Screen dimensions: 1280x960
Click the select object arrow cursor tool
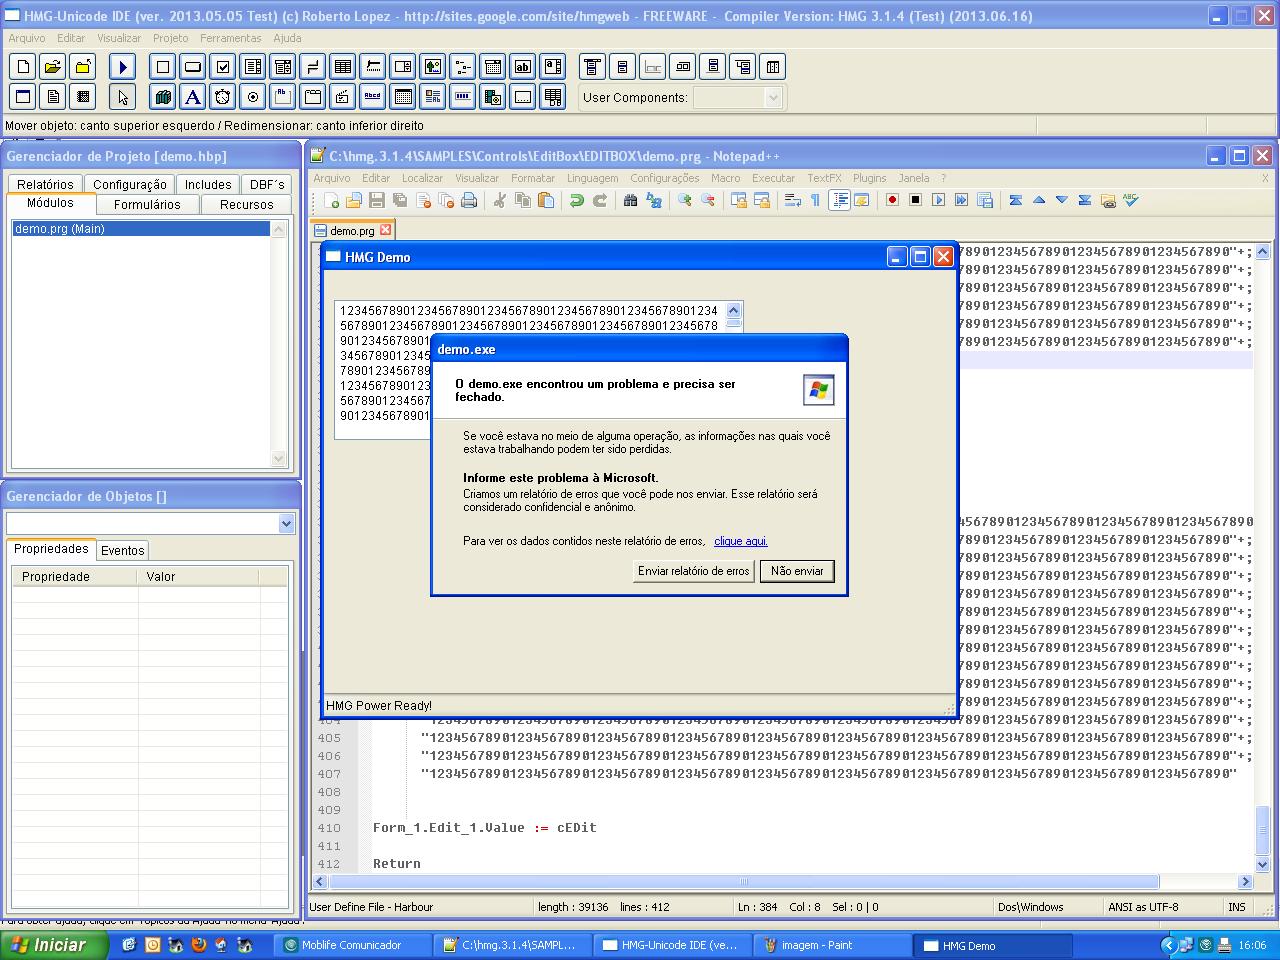point(122,97)
